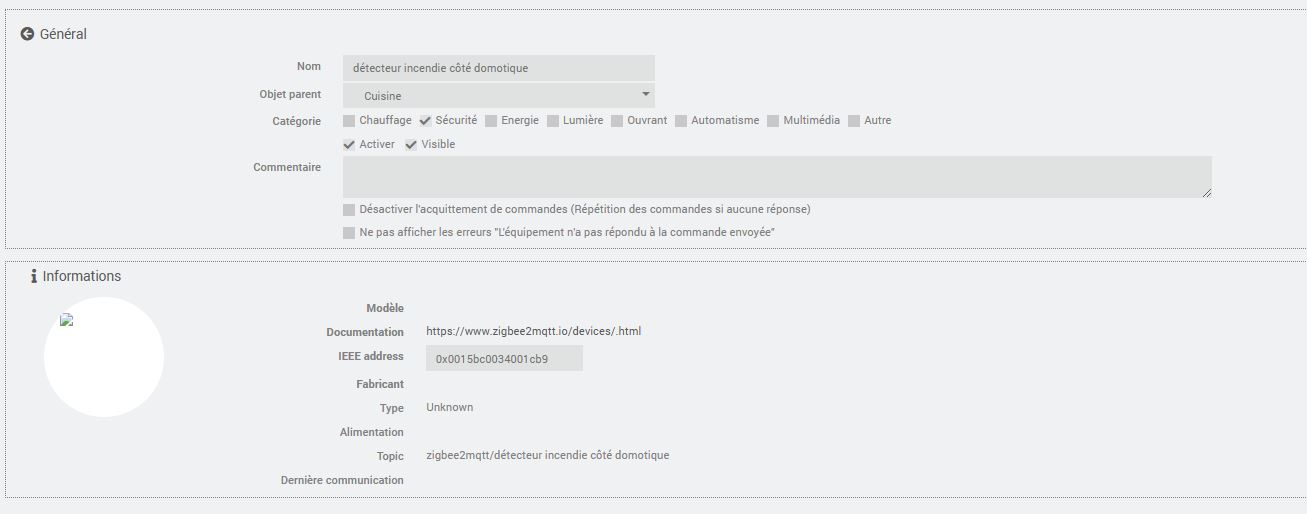Enable the Automatisme category checkbox

681,121
